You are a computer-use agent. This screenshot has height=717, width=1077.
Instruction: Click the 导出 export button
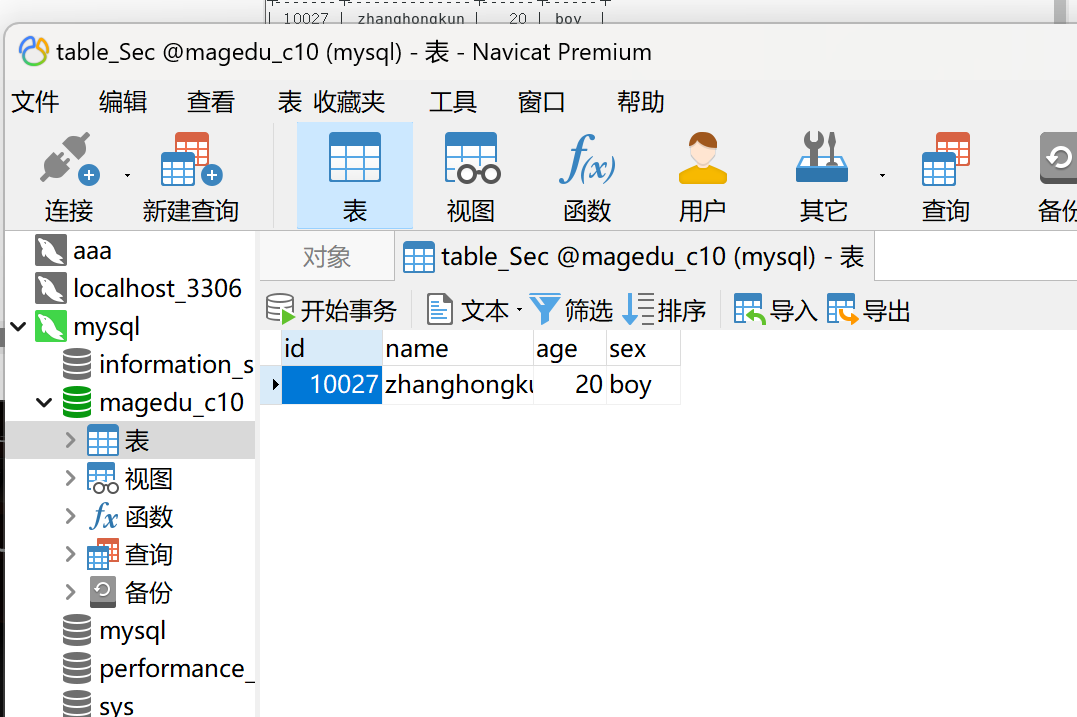[868, 310]
